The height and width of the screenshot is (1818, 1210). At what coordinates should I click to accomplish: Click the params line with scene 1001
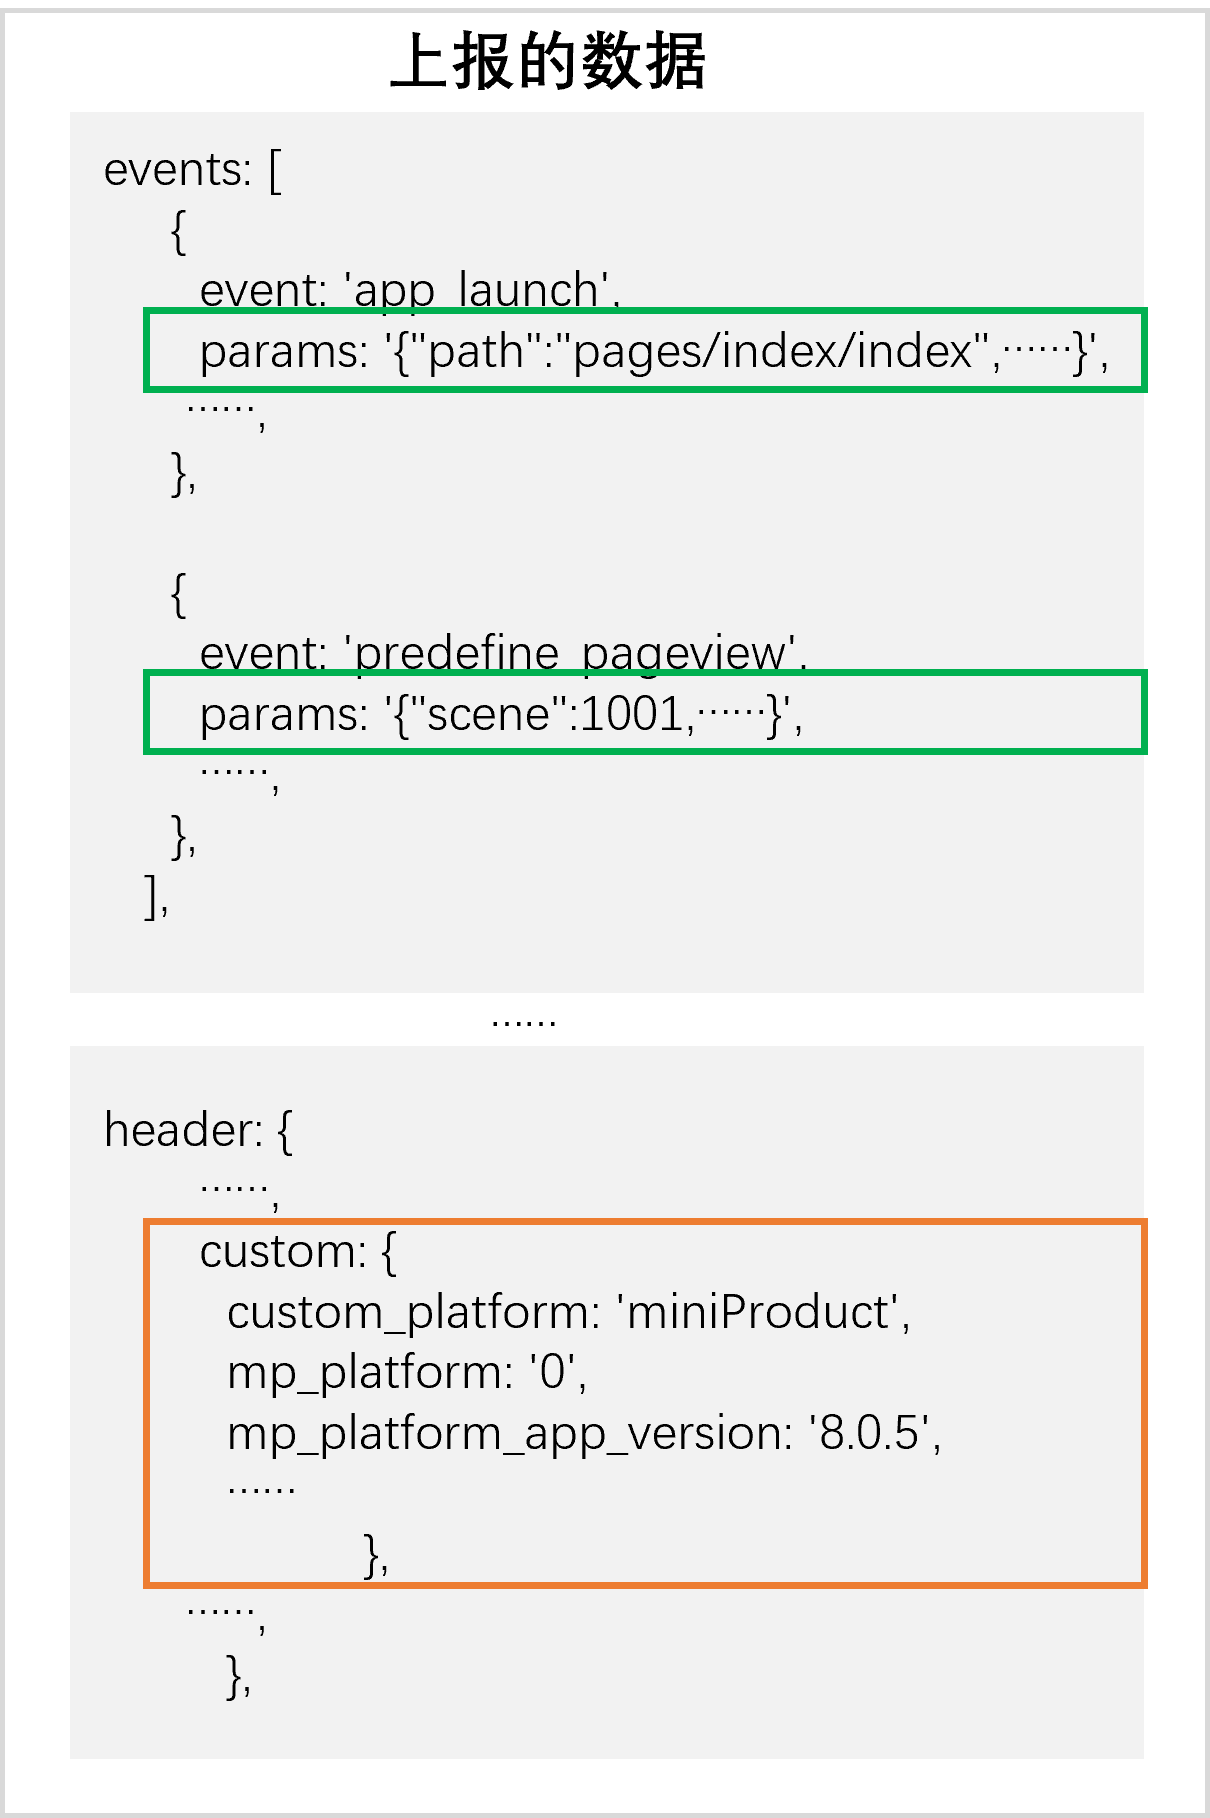(500, 714)
